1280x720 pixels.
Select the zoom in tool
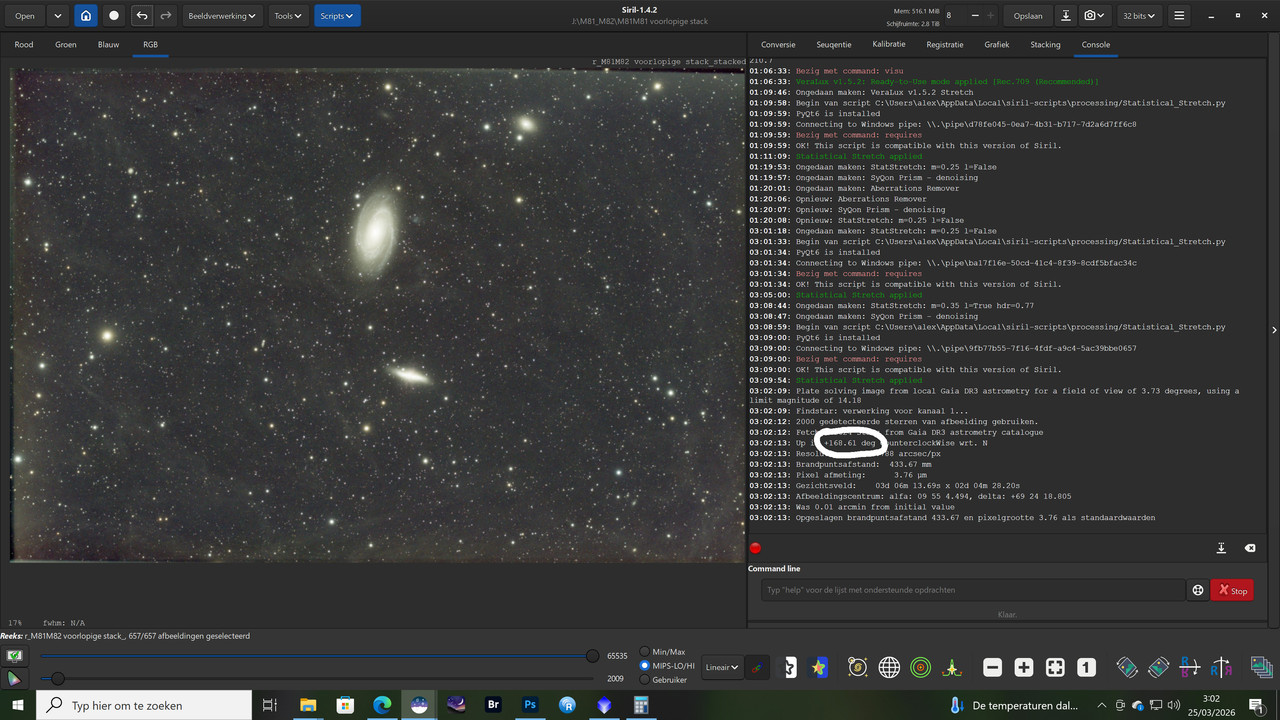click(1023, 667)
